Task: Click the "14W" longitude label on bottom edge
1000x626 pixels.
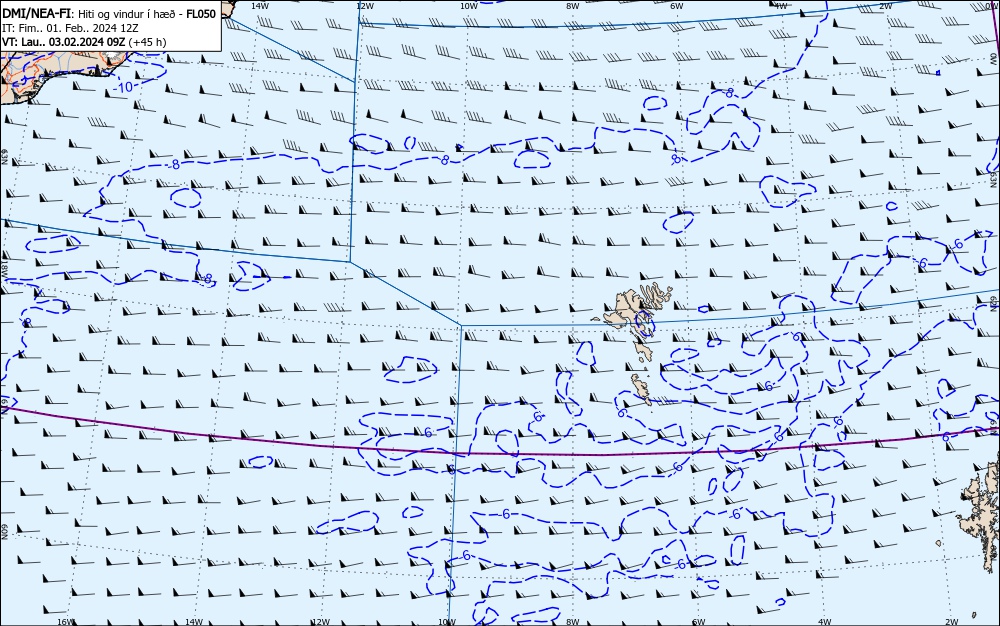Action: [x=194, y=622]
